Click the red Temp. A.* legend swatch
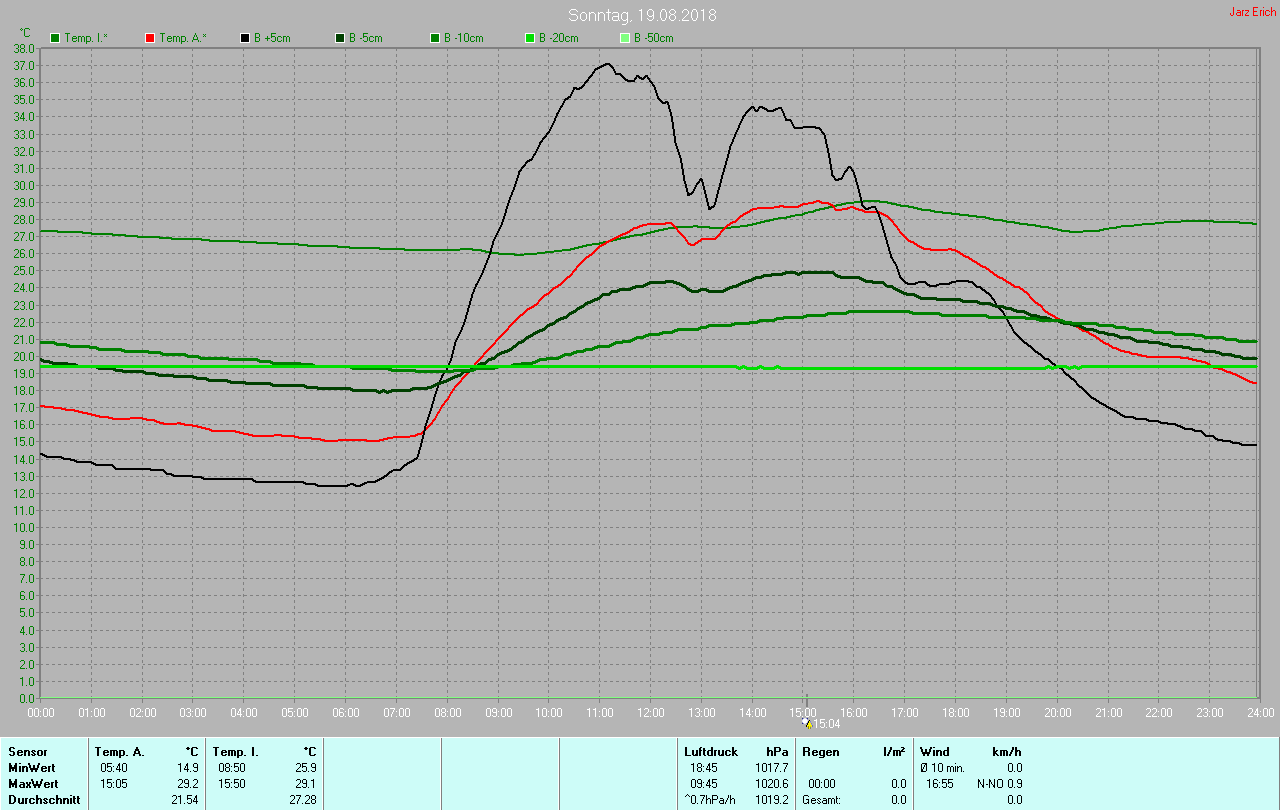1280x810 pixels. [x=150, y=37]
